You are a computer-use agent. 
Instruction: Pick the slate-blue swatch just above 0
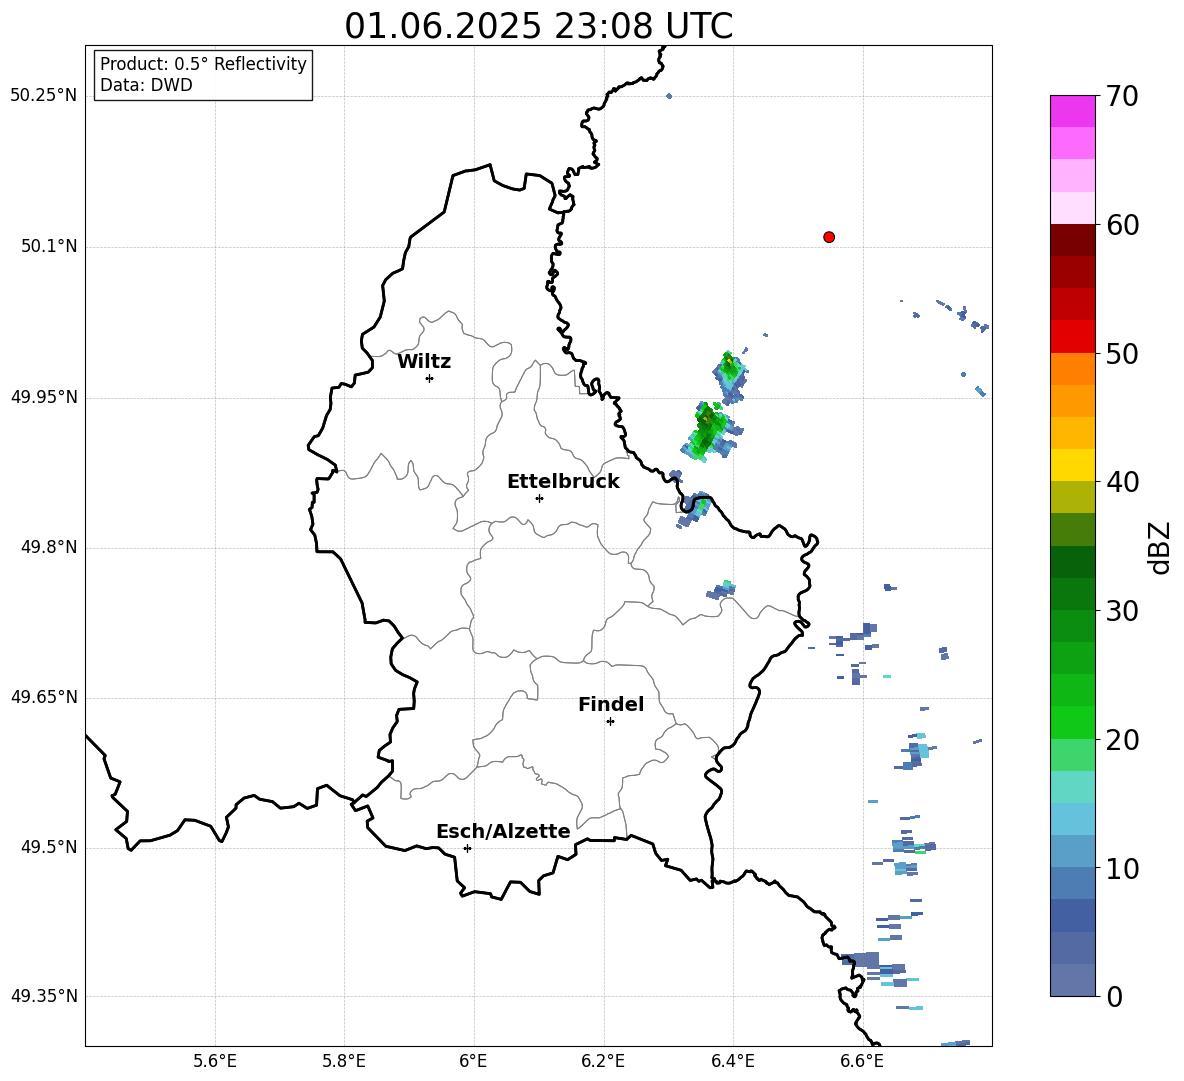[1073, 980]
